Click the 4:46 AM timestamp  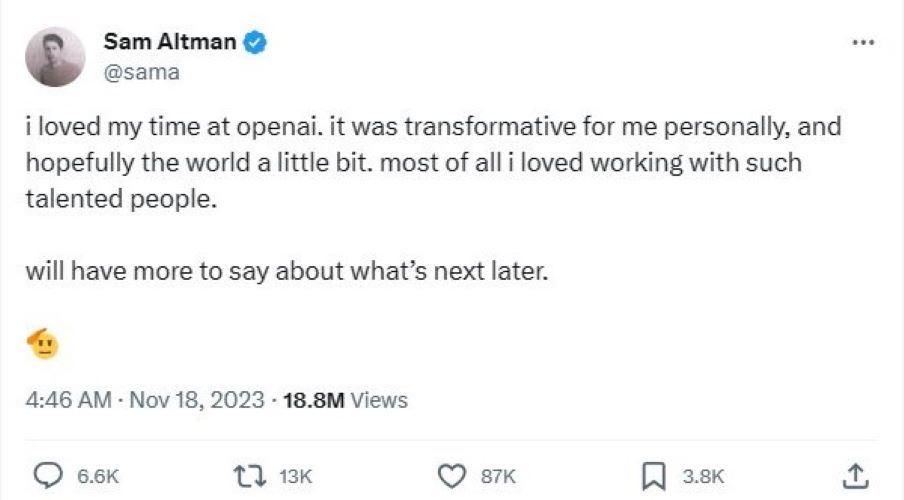68,400
